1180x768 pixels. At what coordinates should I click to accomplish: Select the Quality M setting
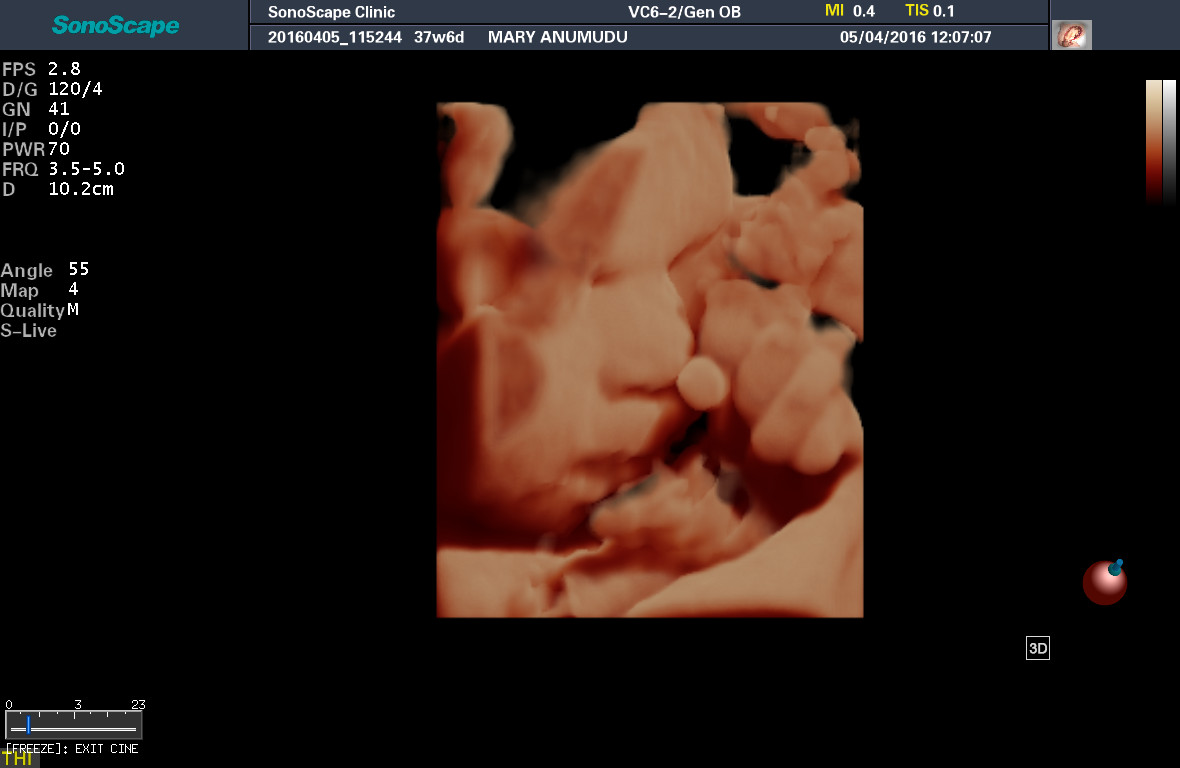(40, 310)
